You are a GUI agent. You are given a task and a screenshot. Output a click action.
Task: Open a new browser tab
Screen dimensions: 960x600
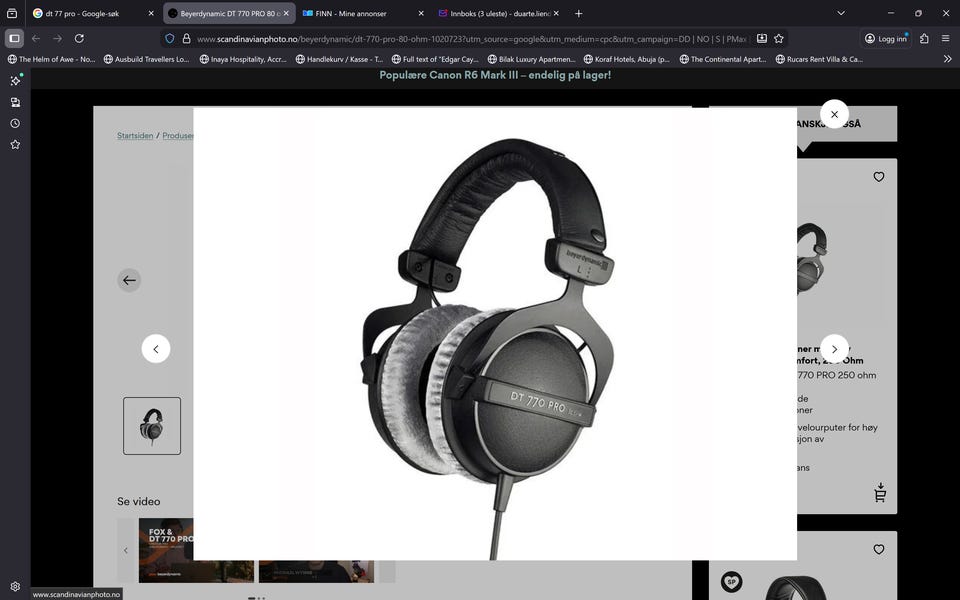tap(579, 13)
